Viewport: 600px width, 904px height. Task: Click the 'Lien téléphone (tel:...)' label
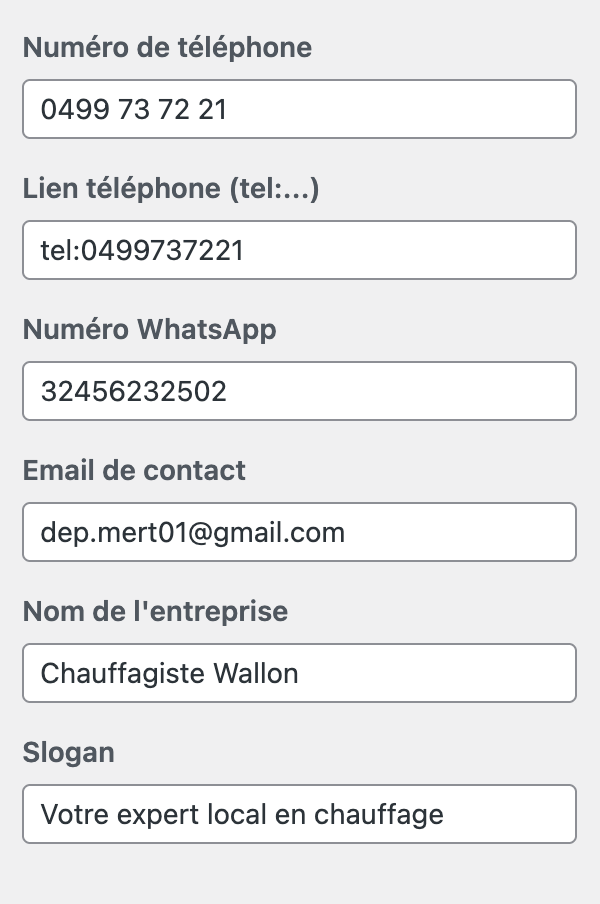[x=171, y=188]
